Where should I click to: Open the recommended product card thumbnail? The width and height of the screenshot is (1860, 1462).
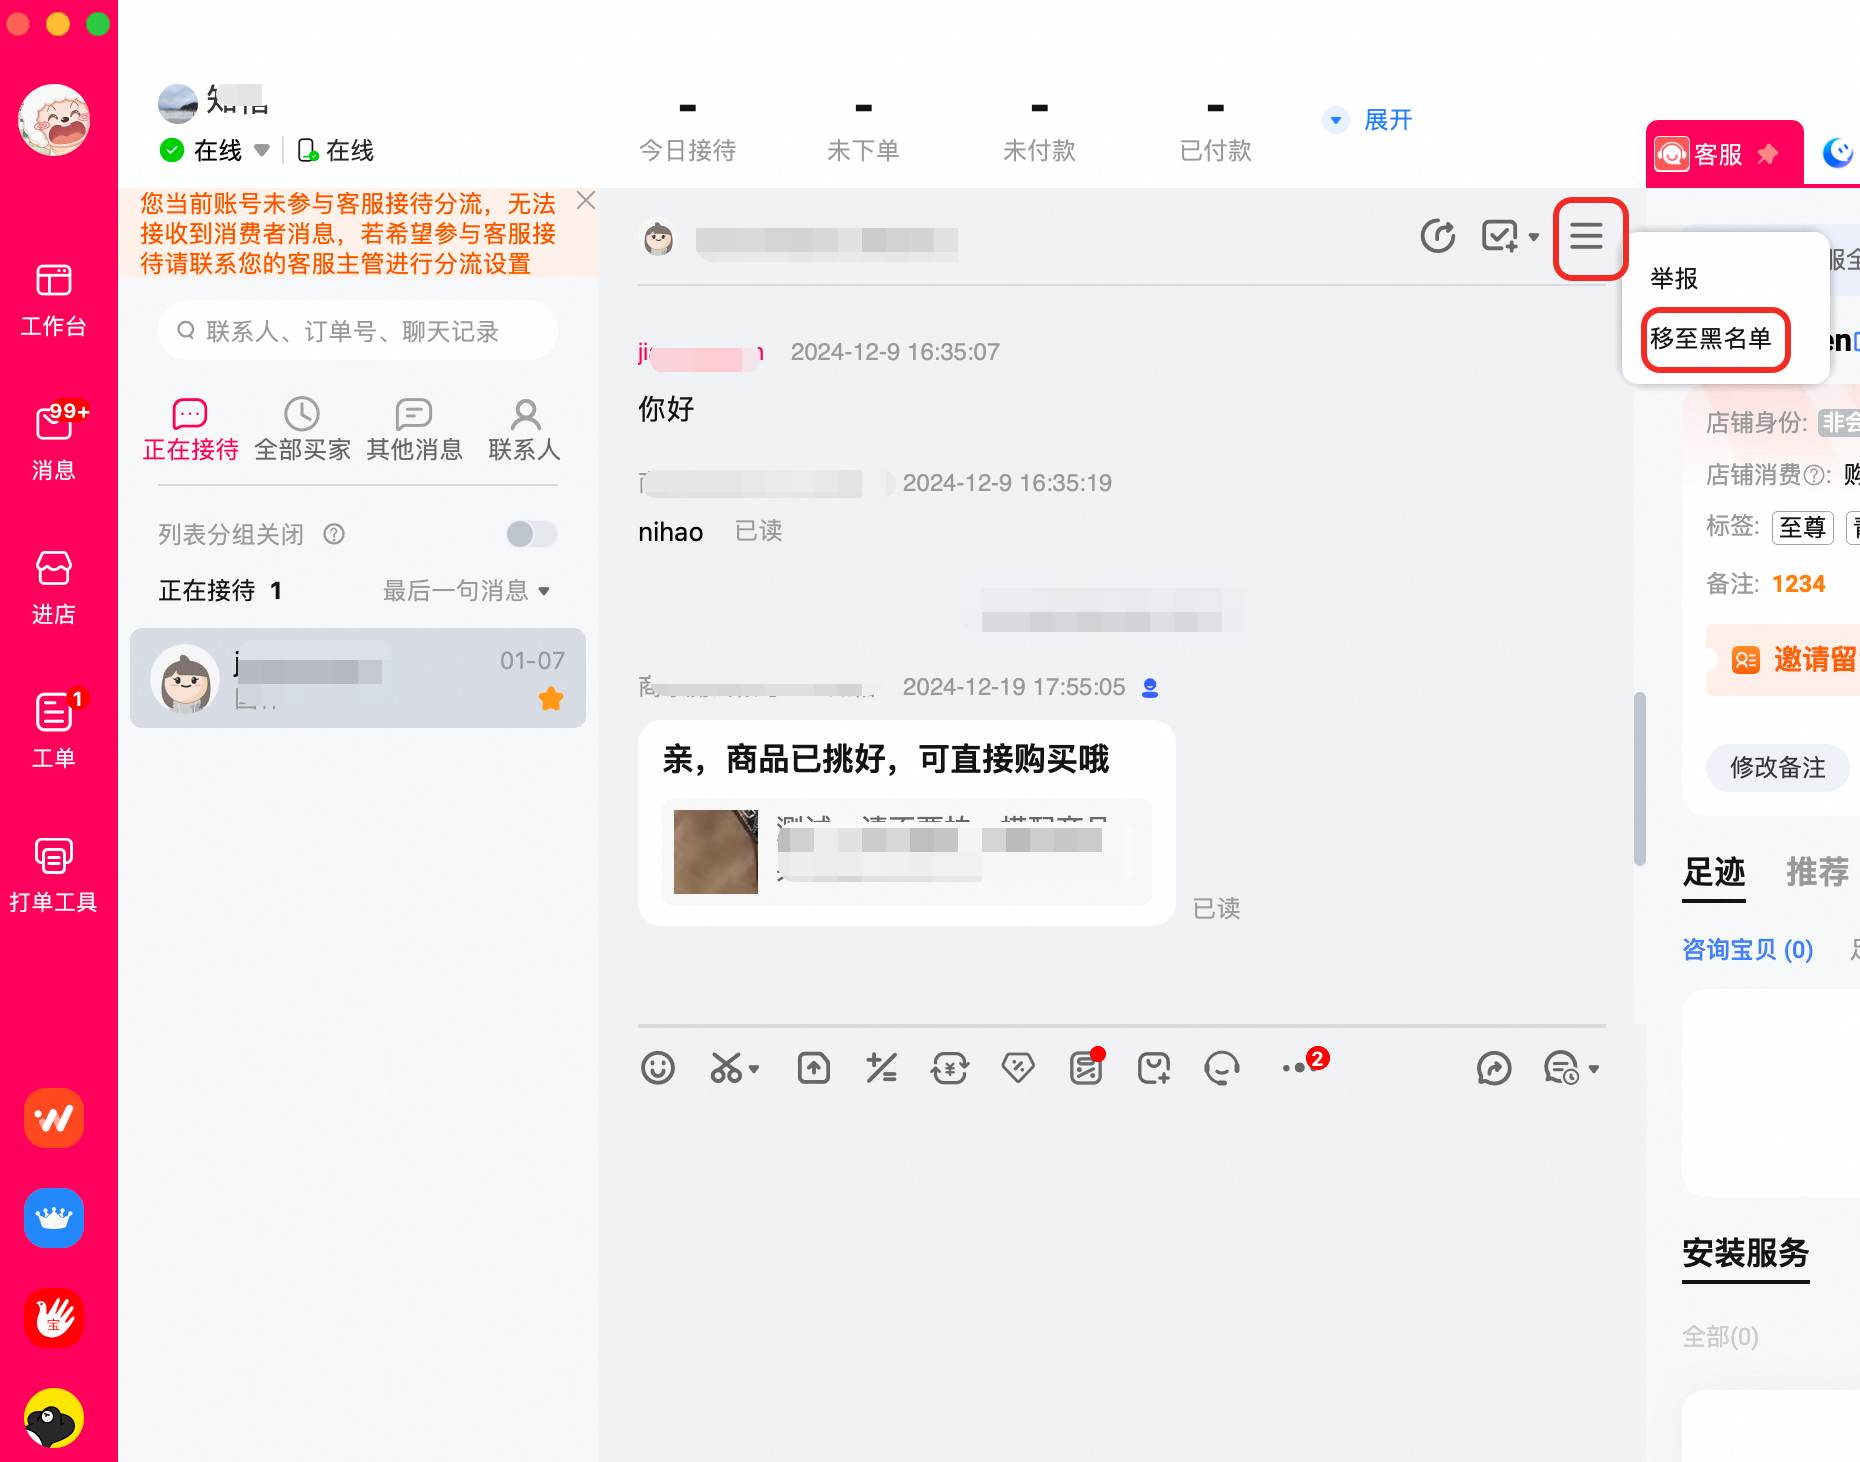click(x=715, y=851)
